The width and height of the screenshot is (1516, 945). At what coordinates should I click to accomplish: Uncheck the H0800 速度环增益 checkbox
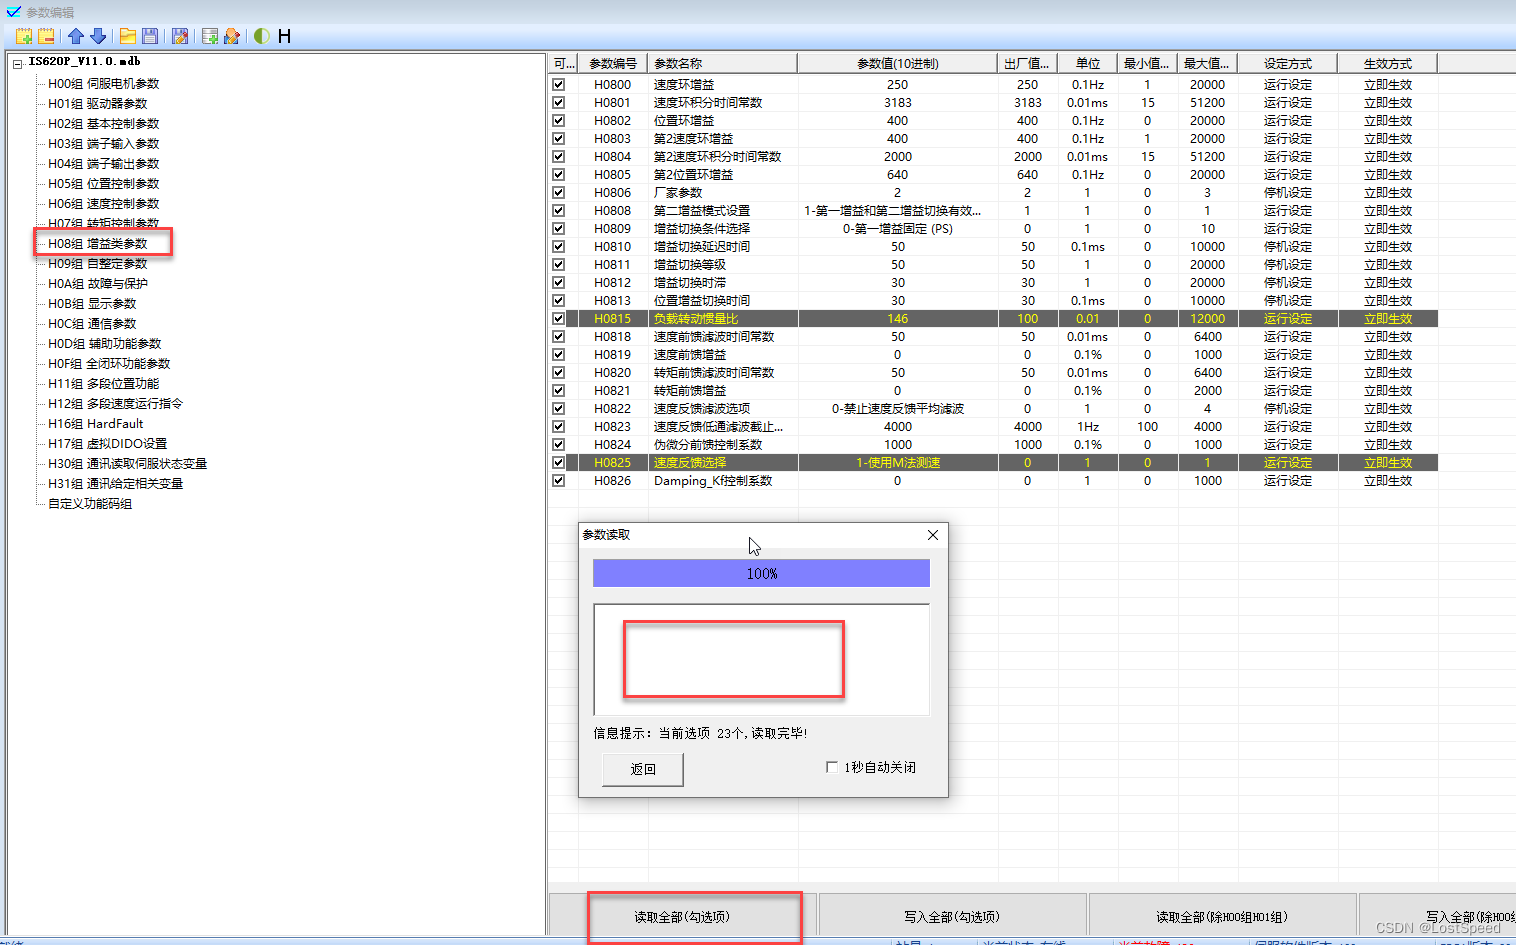558,85
